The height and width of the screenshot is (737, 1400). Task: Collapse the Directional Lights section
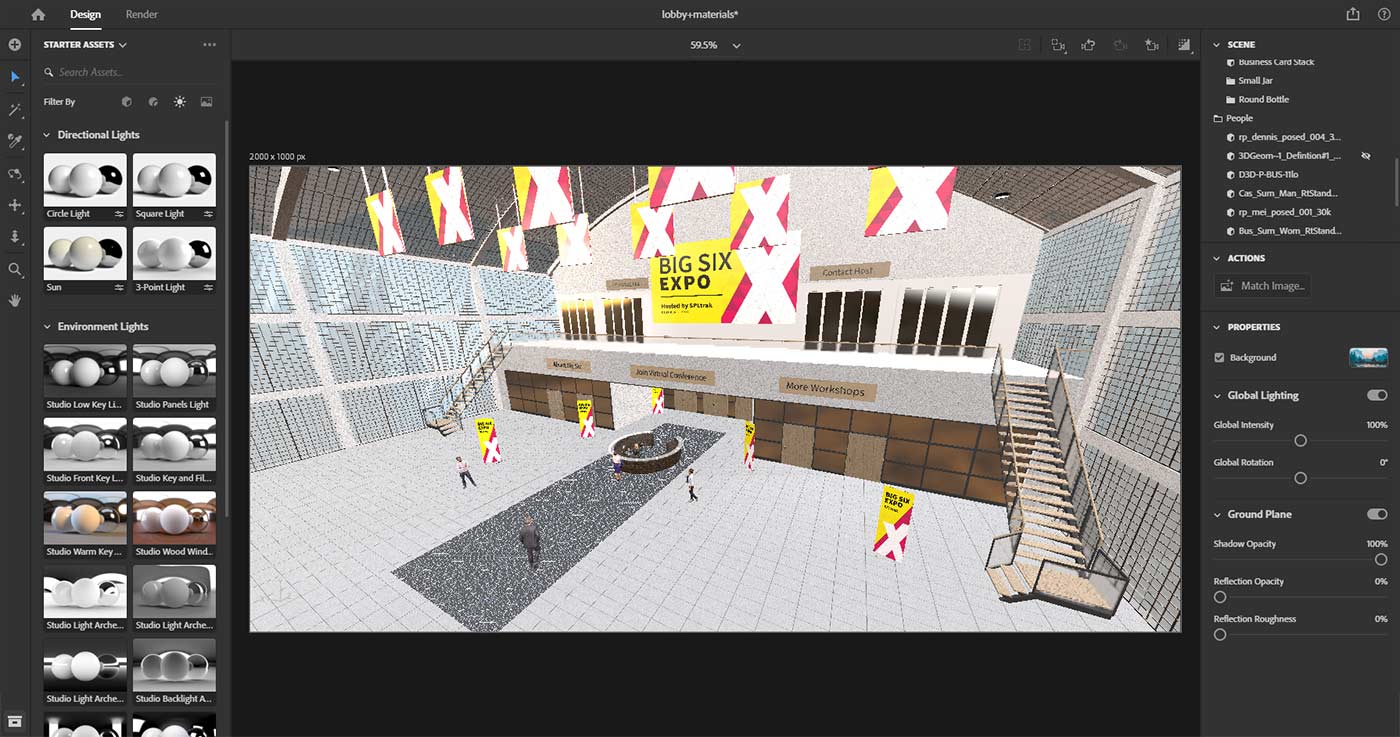[47, 135]
